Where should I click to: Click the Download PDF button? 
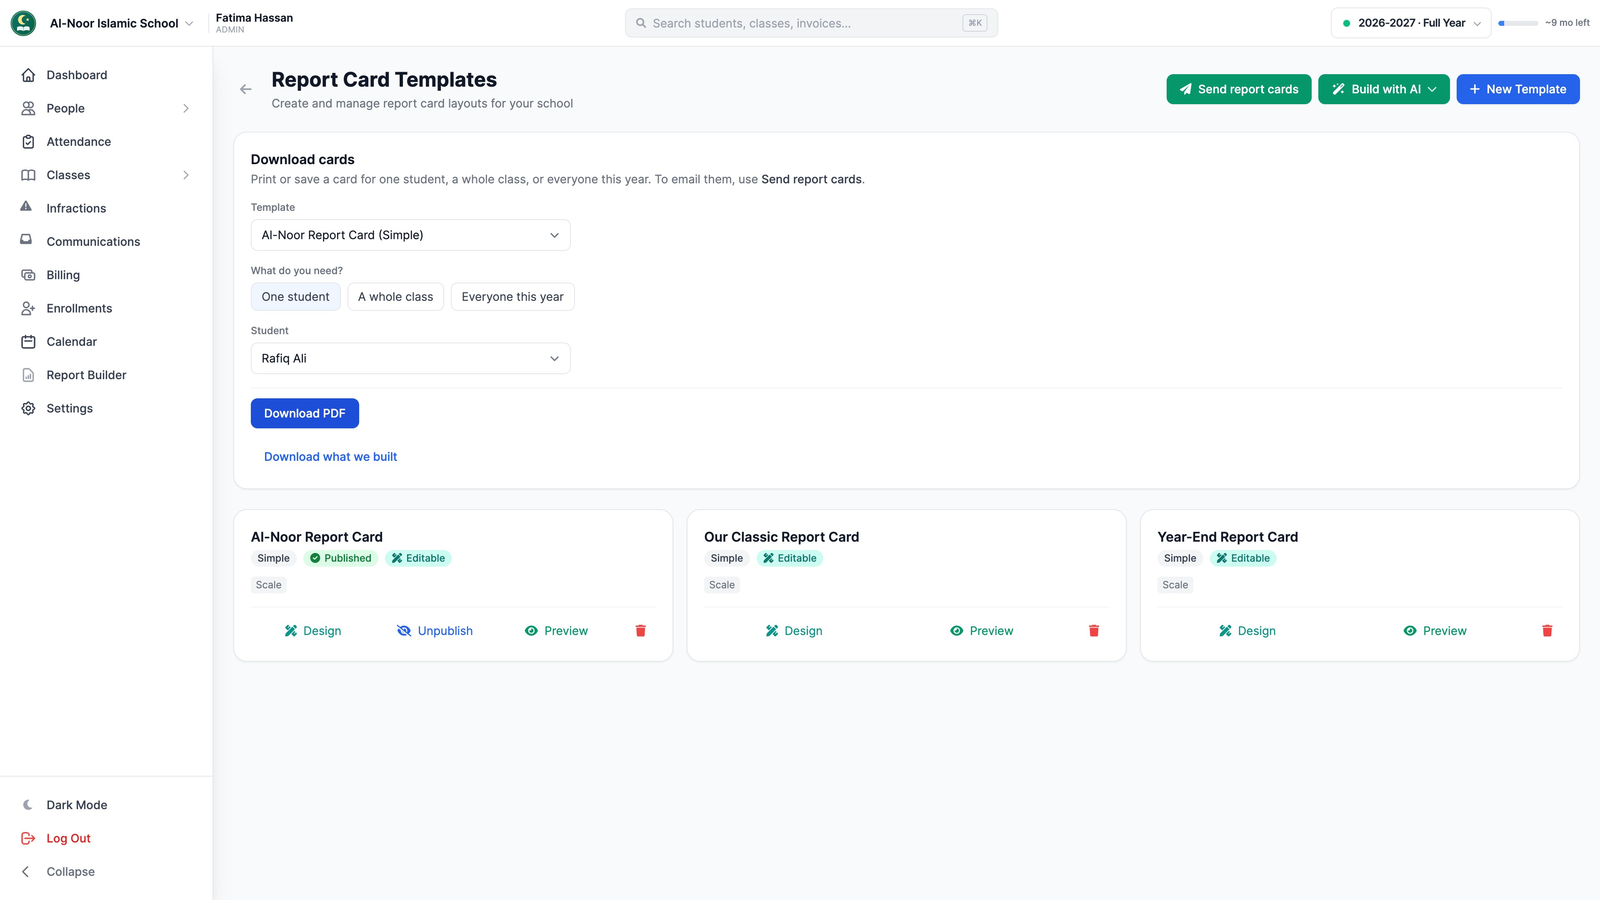[x=305, y=413]
